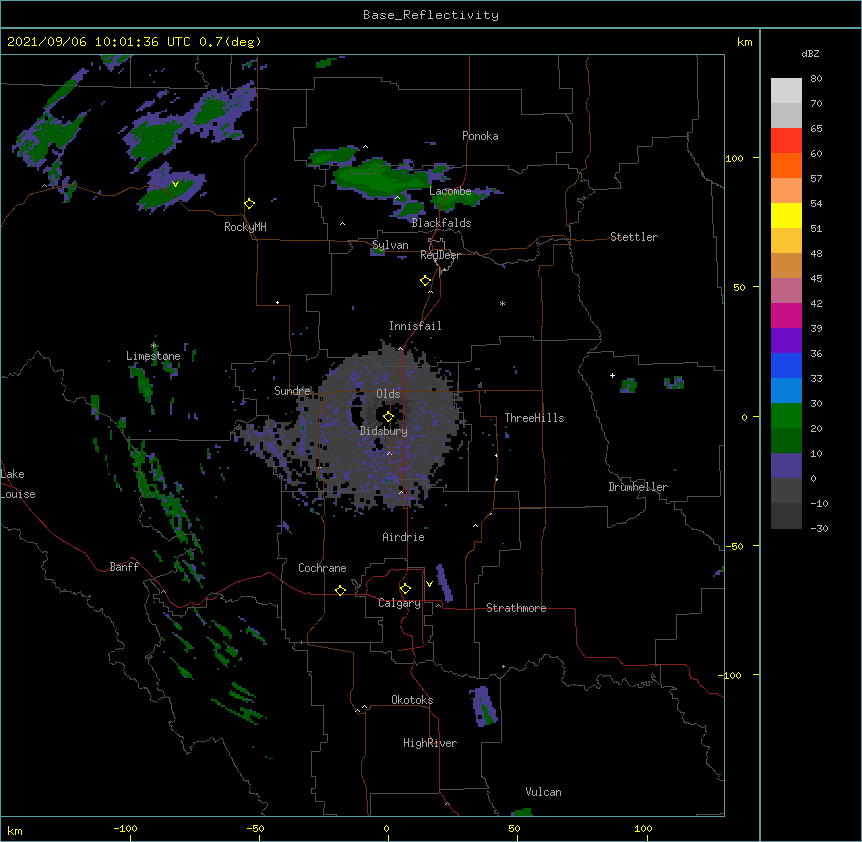
Task: Click the Didsbury town label
Action: point(384,431)
